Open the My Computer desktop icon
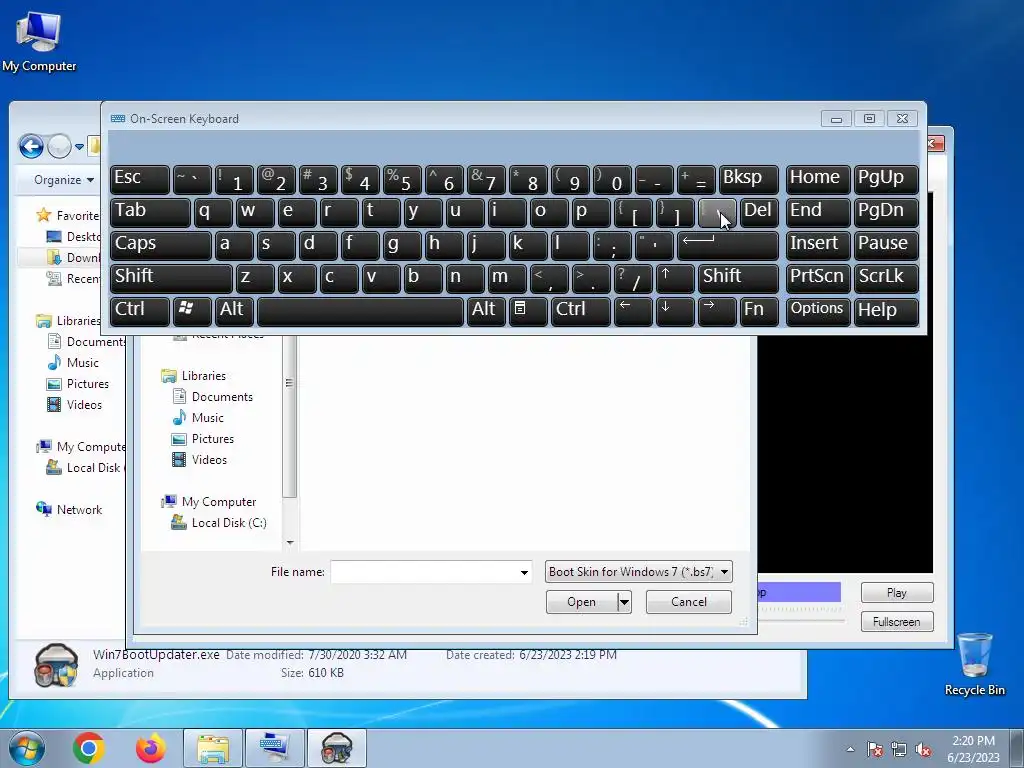This screenshot has width=1024, height=768. (x=39, y=40)
